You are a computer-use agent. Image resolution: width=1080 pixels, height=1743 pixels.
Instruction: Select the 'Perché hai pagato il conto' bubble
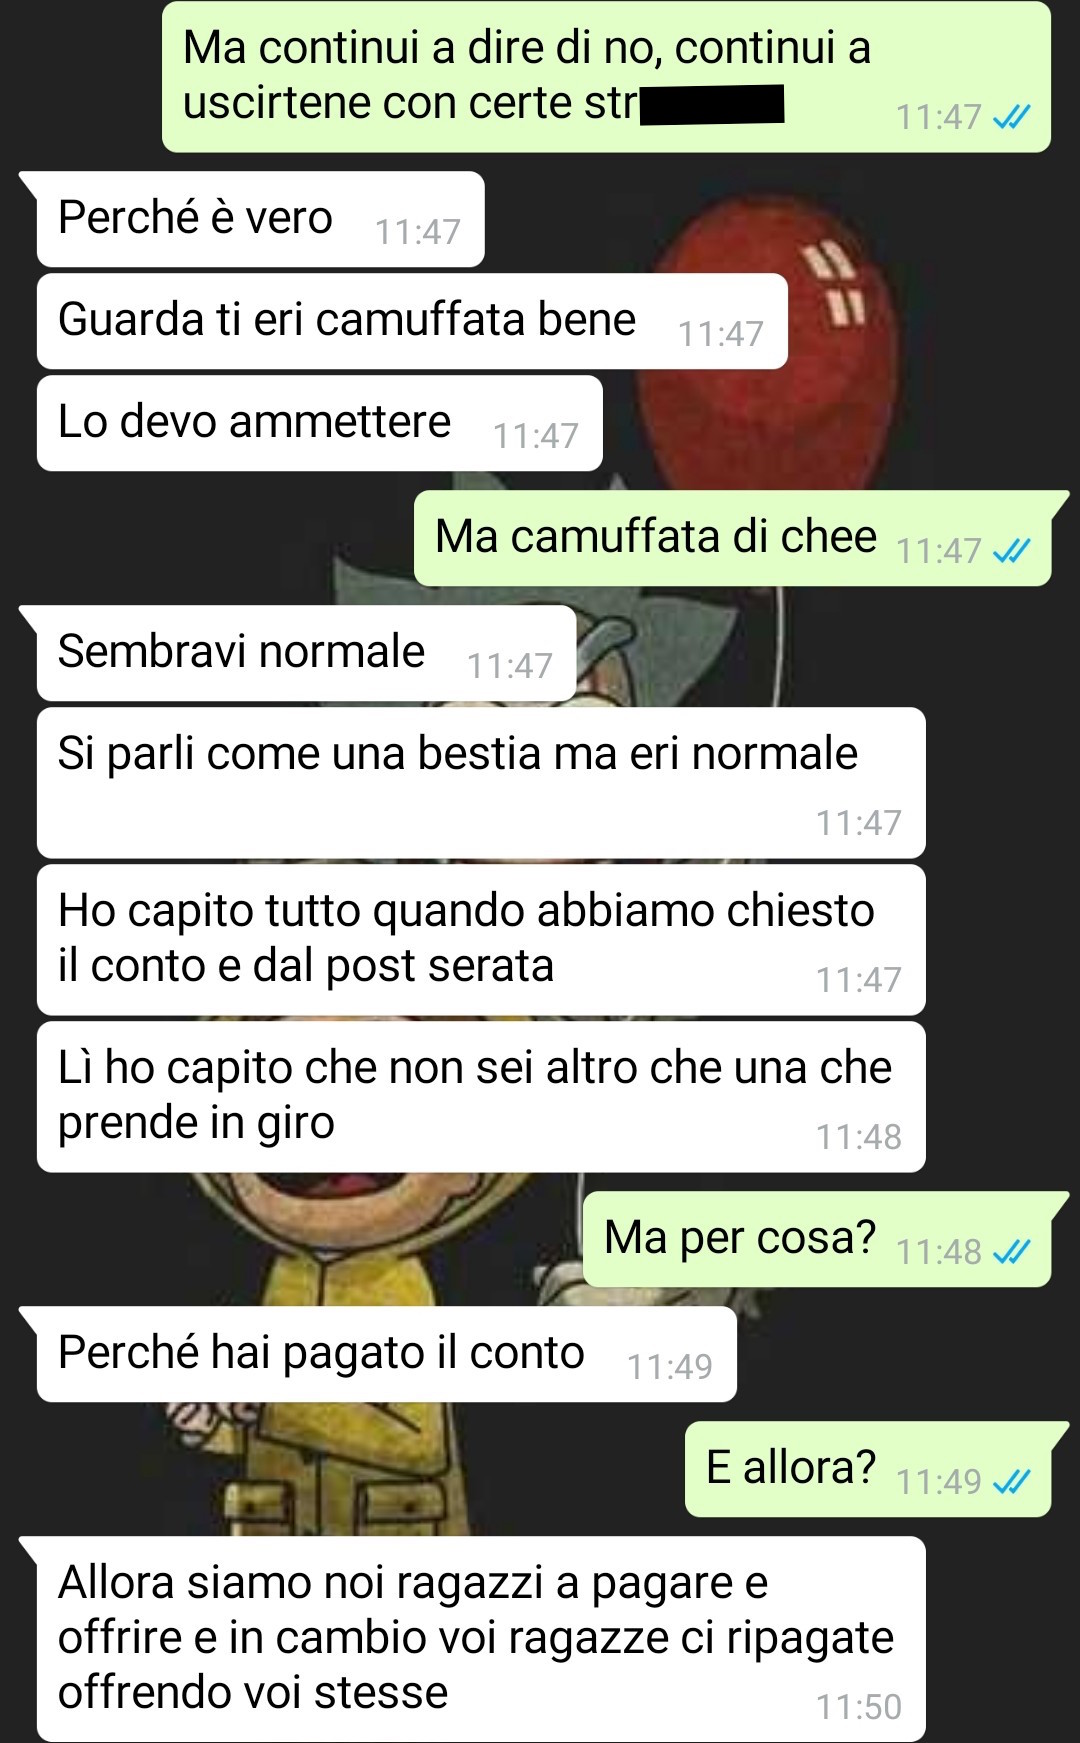coord(387,1354)
